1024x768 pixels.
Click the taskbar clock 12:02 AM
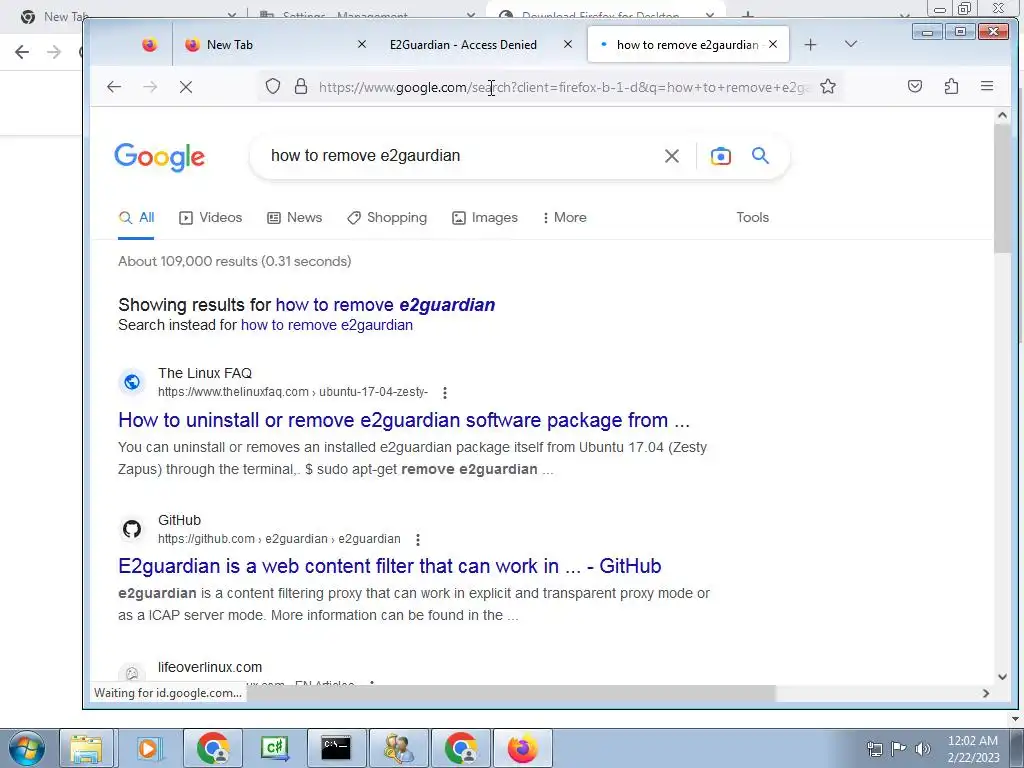click(x=973, y=741)
